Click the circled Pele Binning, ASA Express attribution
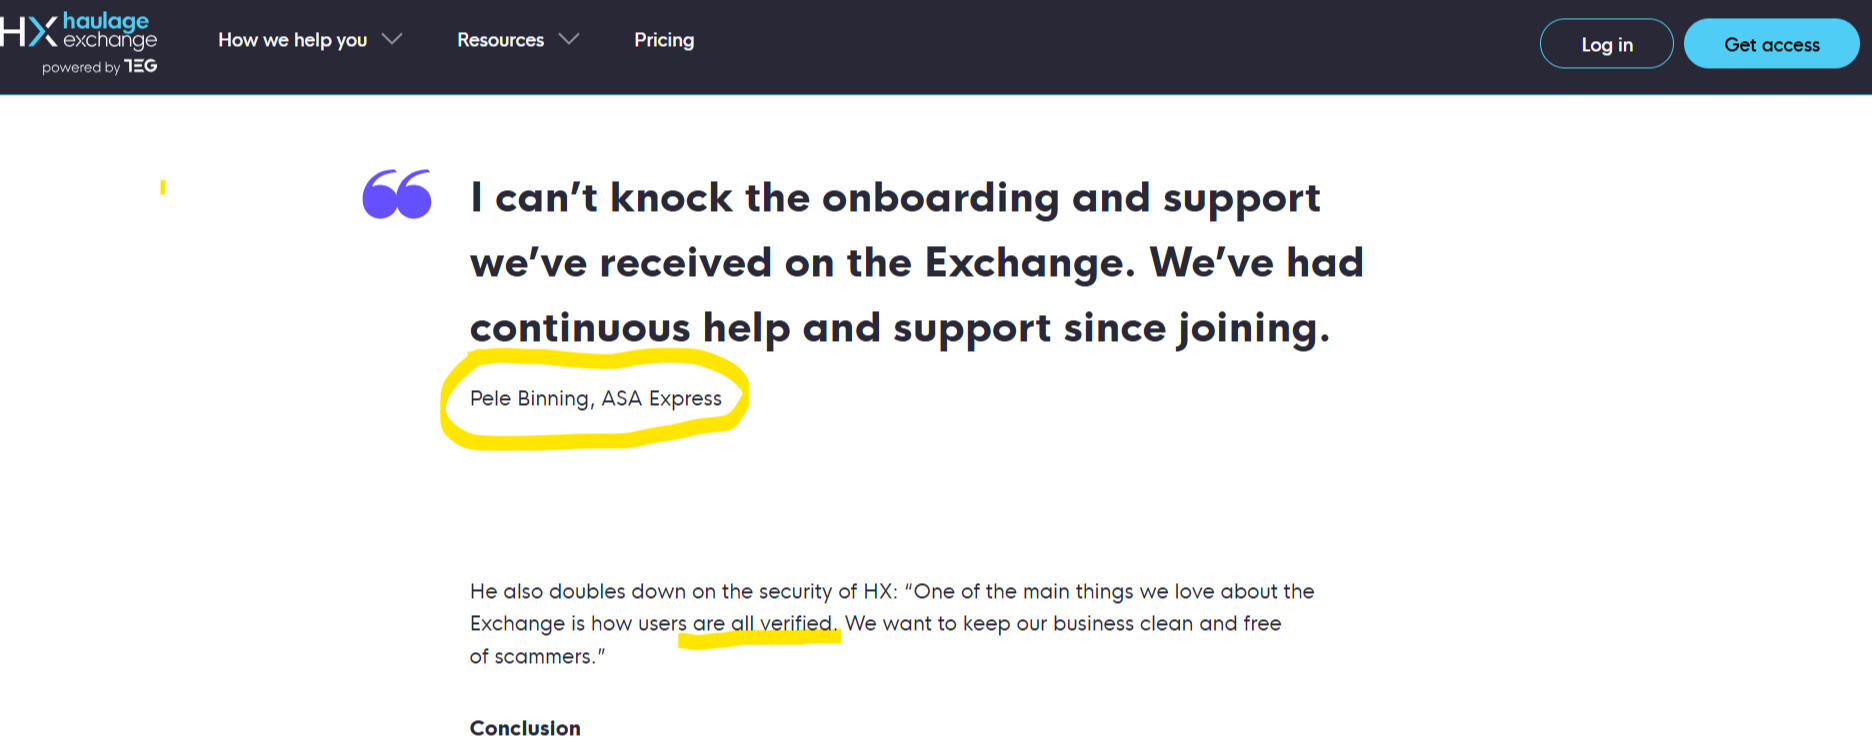 click(x=595, y=398)
